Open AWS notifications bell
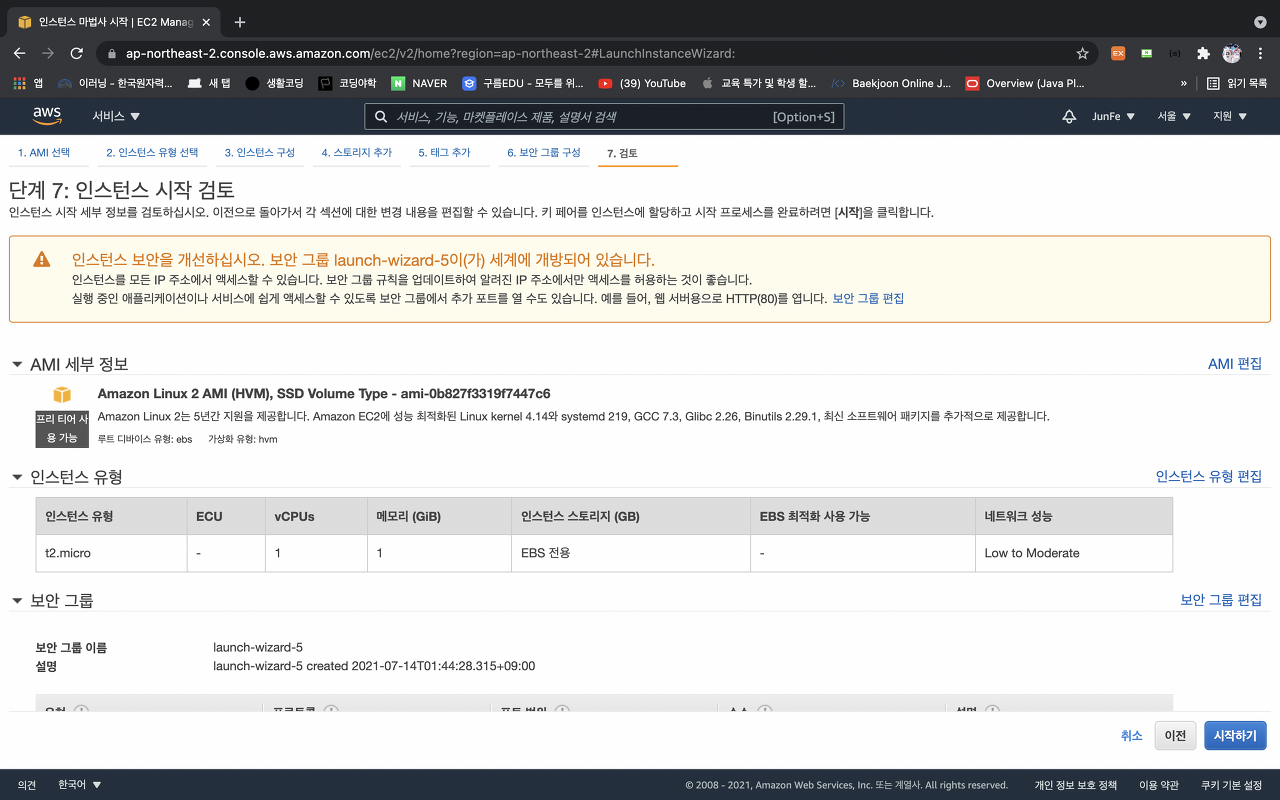 pos(1069,116)
